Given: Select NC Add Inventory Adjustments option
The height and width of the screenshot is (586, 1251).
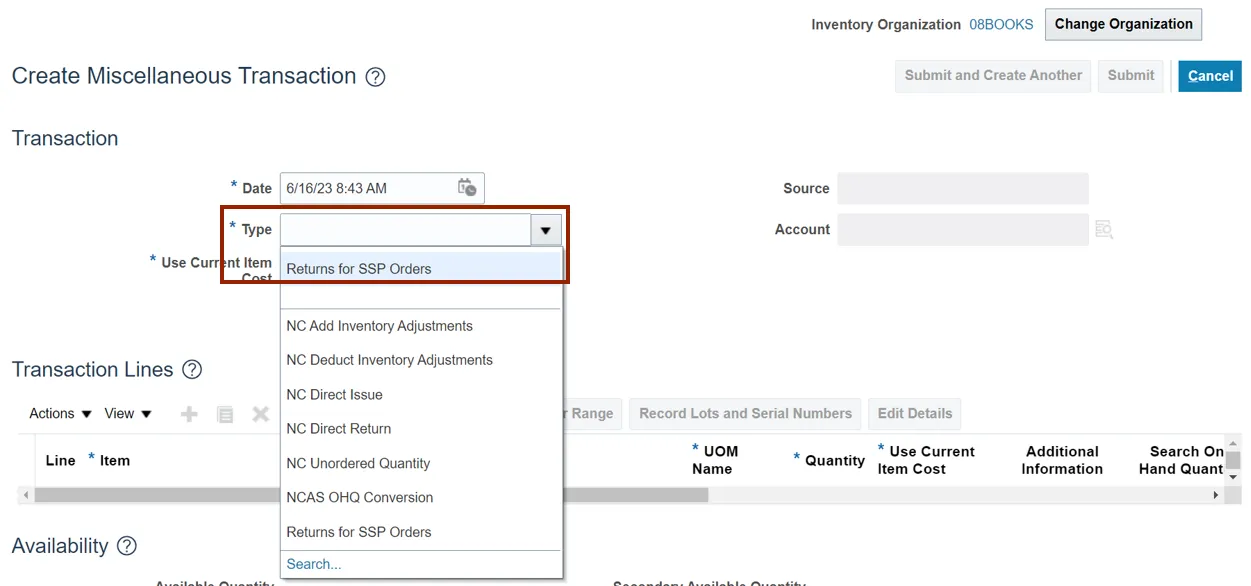Looking at the screenshot, I should pyautogui.click(x=379, y=326).
